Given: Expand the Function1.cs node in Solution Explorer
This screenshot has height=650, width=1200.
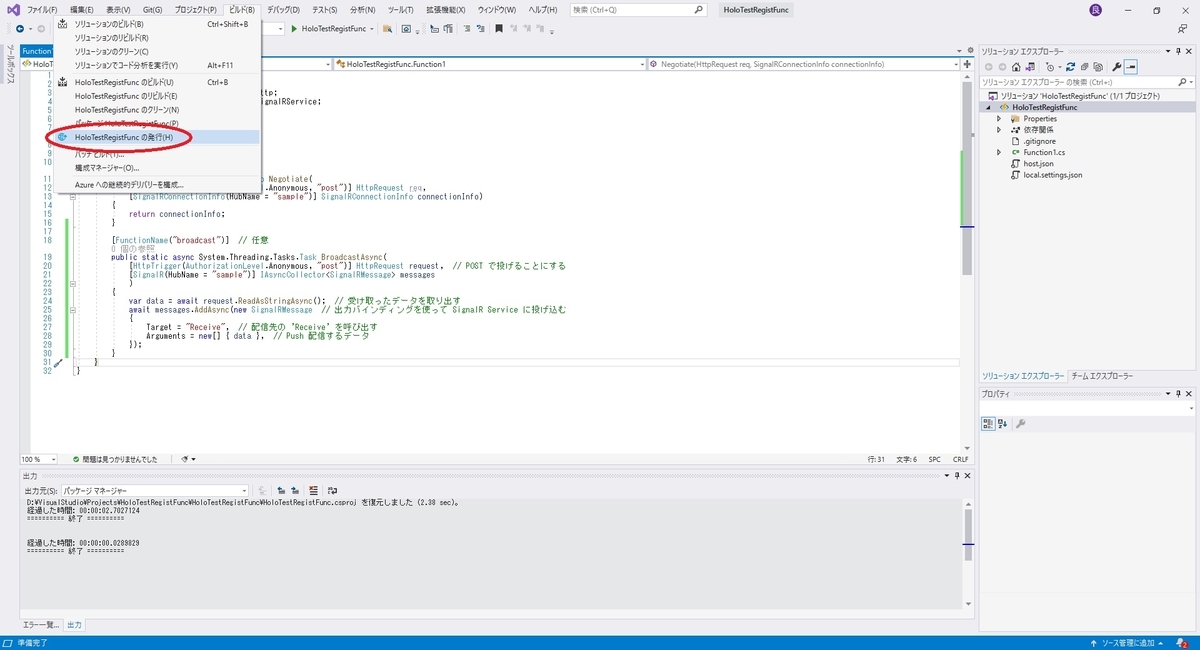Looking at the screenshot, I should [998, 152].
